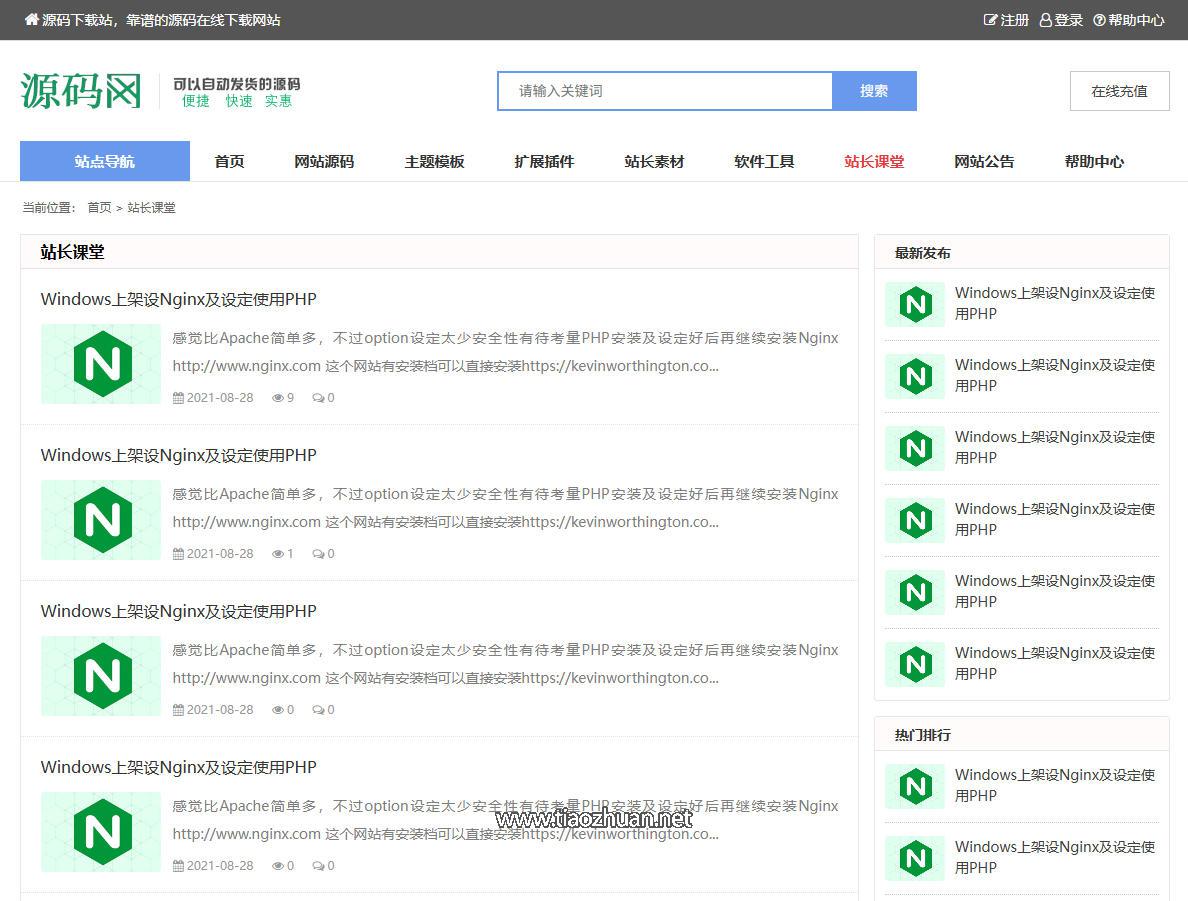The height and width of the screenshot is (901, 1188).
Task: Open 扩展插件 navigation tab
Action: click(544, 161)
